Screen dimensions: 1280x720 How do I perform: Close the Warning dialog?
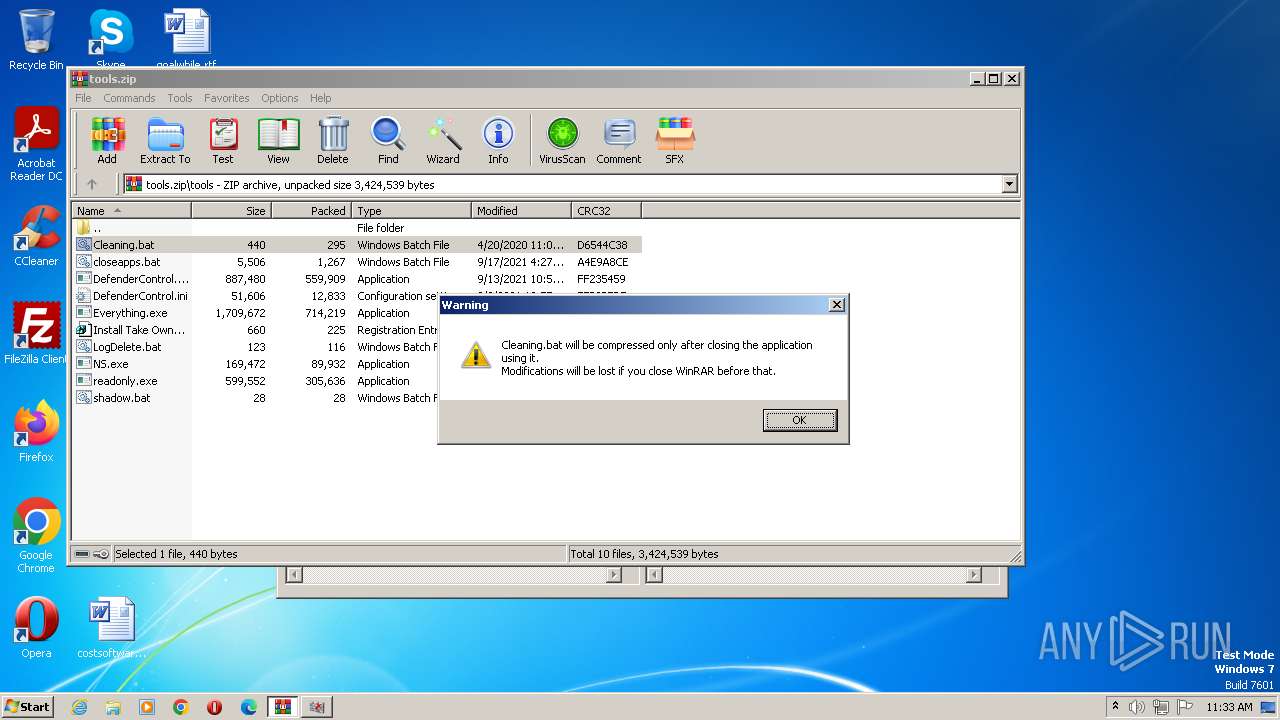point(837,305)
